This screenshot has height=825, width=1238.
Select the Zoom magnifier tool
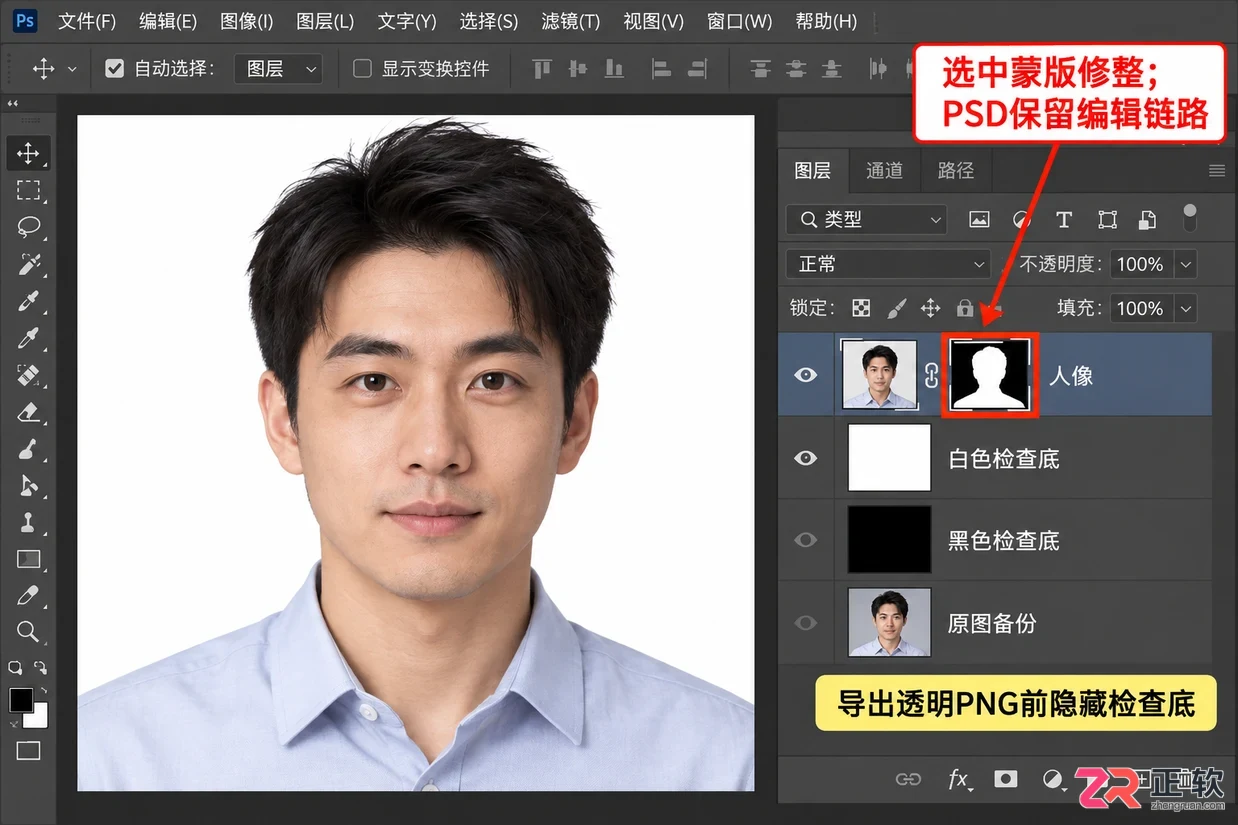(x=28, y=632)
